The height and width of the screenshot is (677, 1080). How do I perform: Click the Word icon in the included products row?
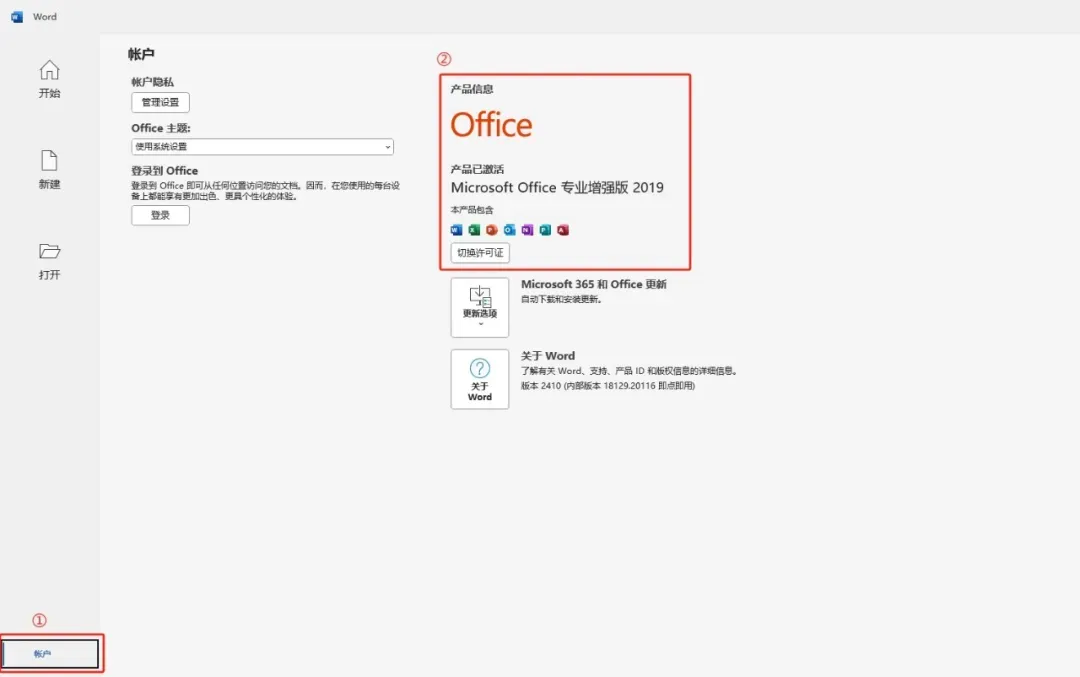456,230
